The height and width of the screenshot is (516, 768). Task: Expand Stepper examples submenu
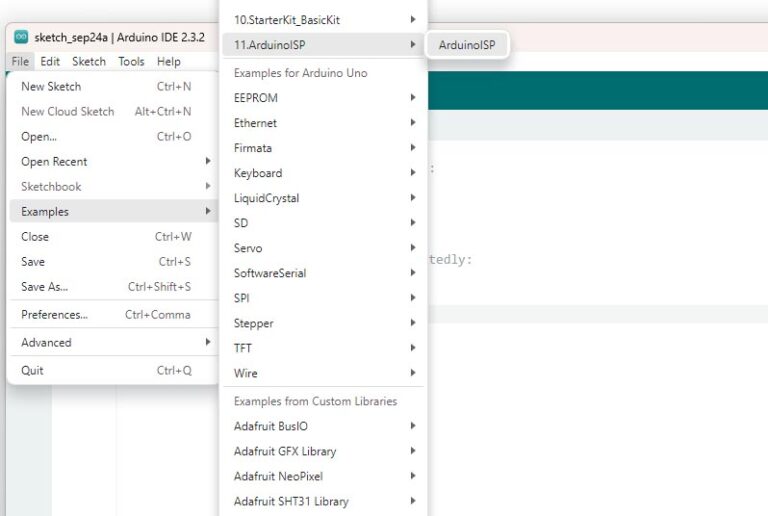point(323,323)
